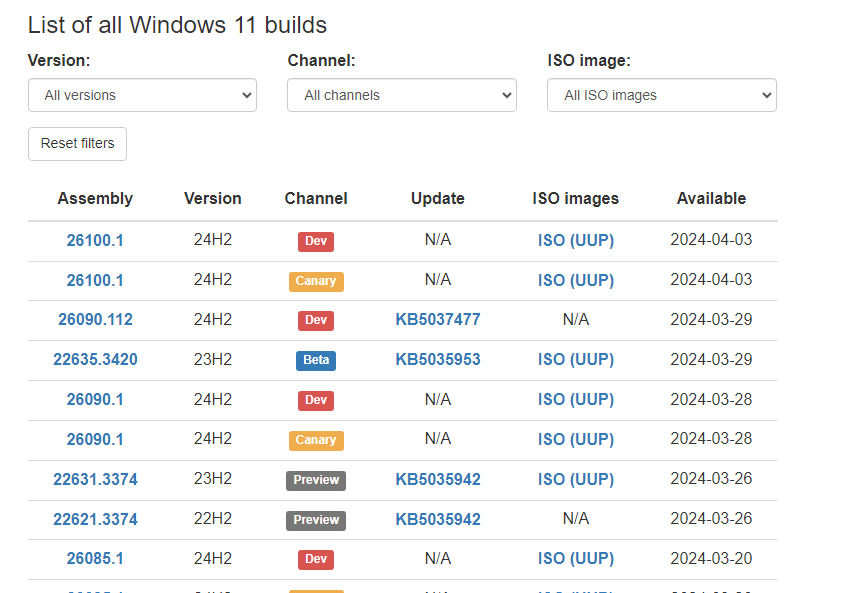Click the Dev badge for 26090.112
This screenshot has width=848, height=593.
[316, 320]
